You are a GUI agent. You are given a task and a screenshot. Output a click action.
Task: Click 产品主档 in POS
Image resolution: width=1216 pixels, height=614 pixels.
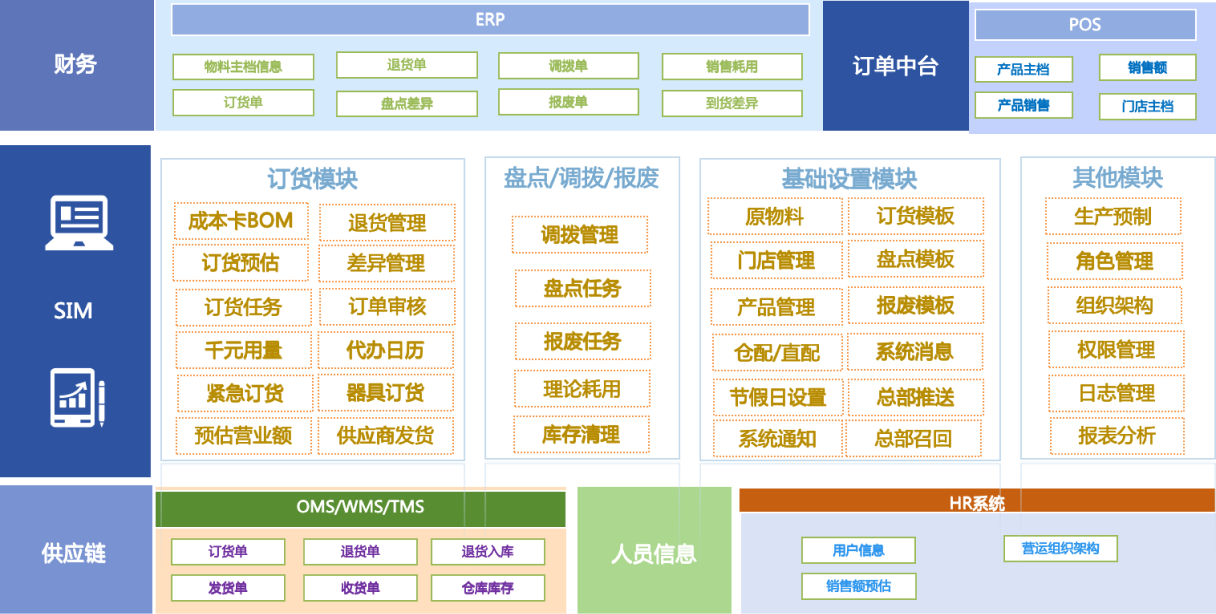[x=1024, y=69]
